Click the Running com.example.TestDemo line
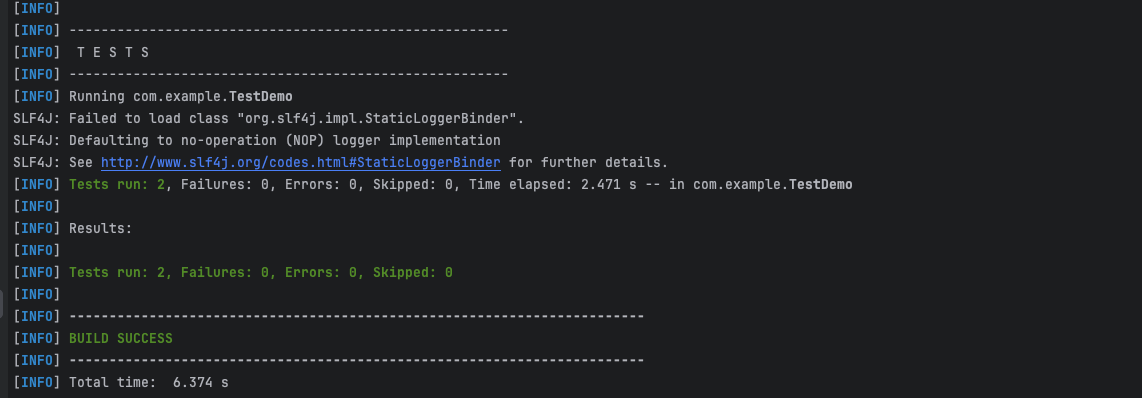 pos(181,96)
